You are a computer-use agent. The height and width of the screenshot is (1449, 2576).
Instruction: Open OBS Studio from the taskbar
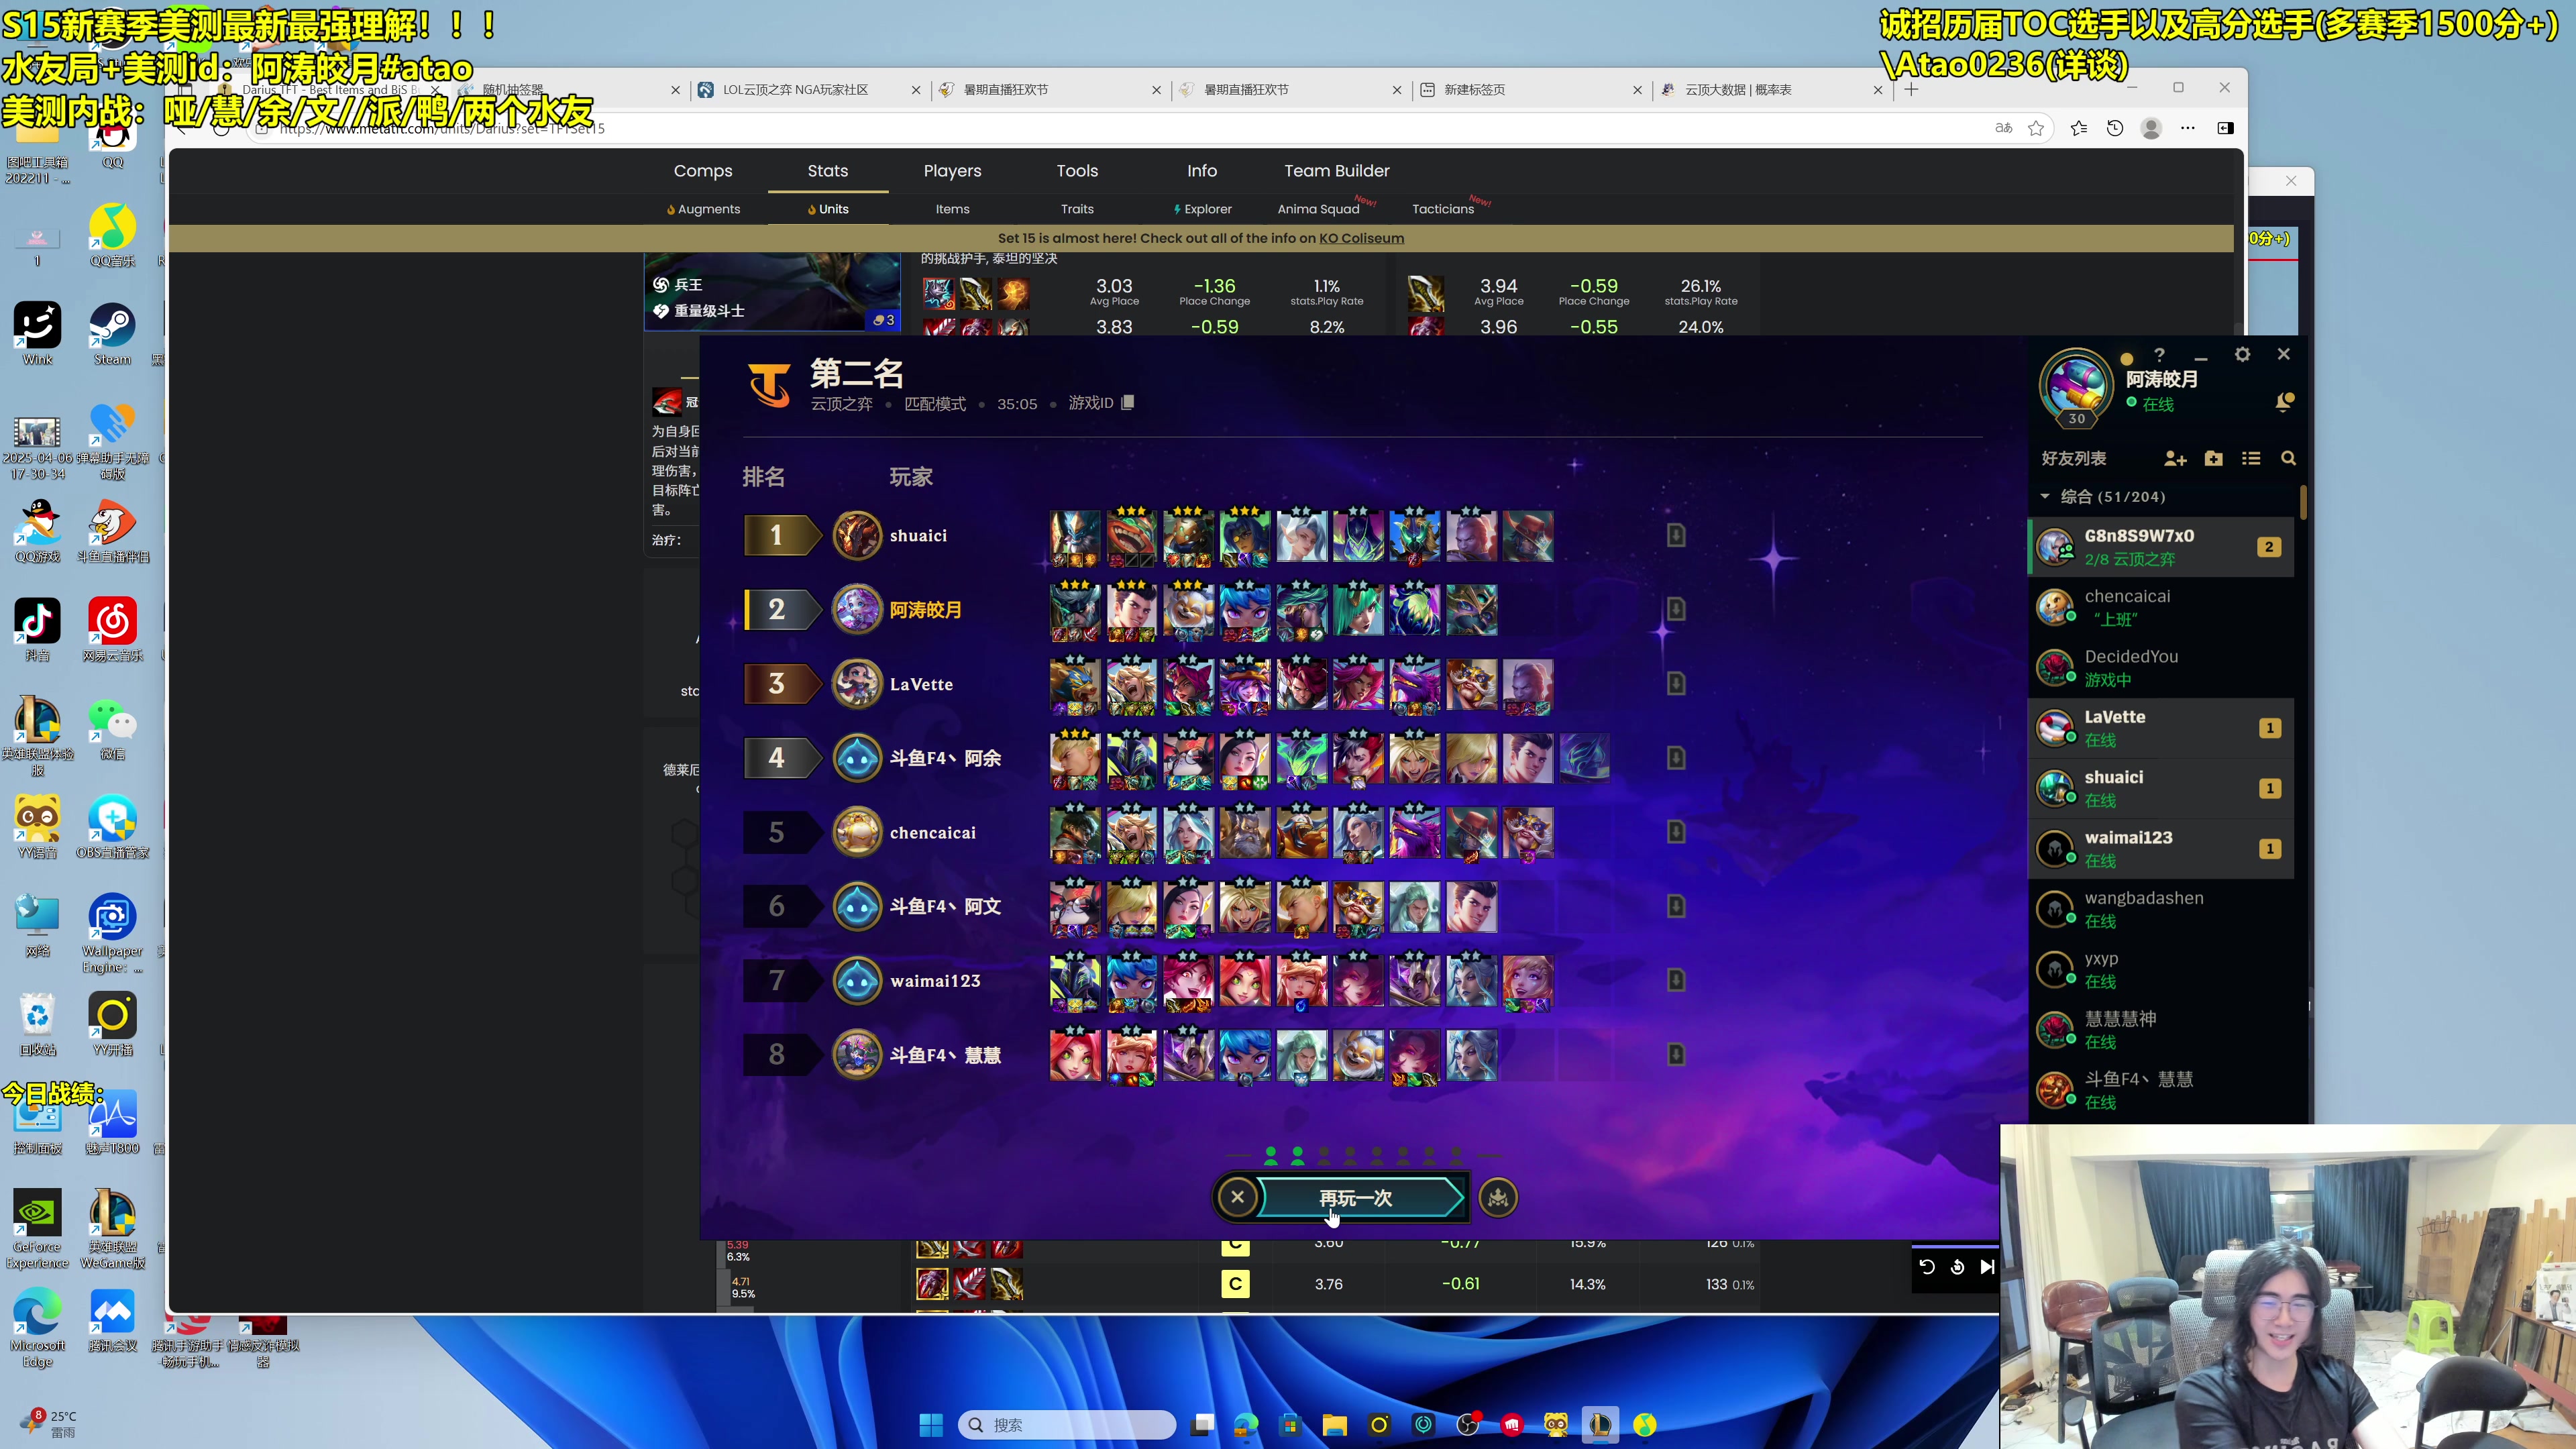pyautogui.click(x=1467, y=1425)
